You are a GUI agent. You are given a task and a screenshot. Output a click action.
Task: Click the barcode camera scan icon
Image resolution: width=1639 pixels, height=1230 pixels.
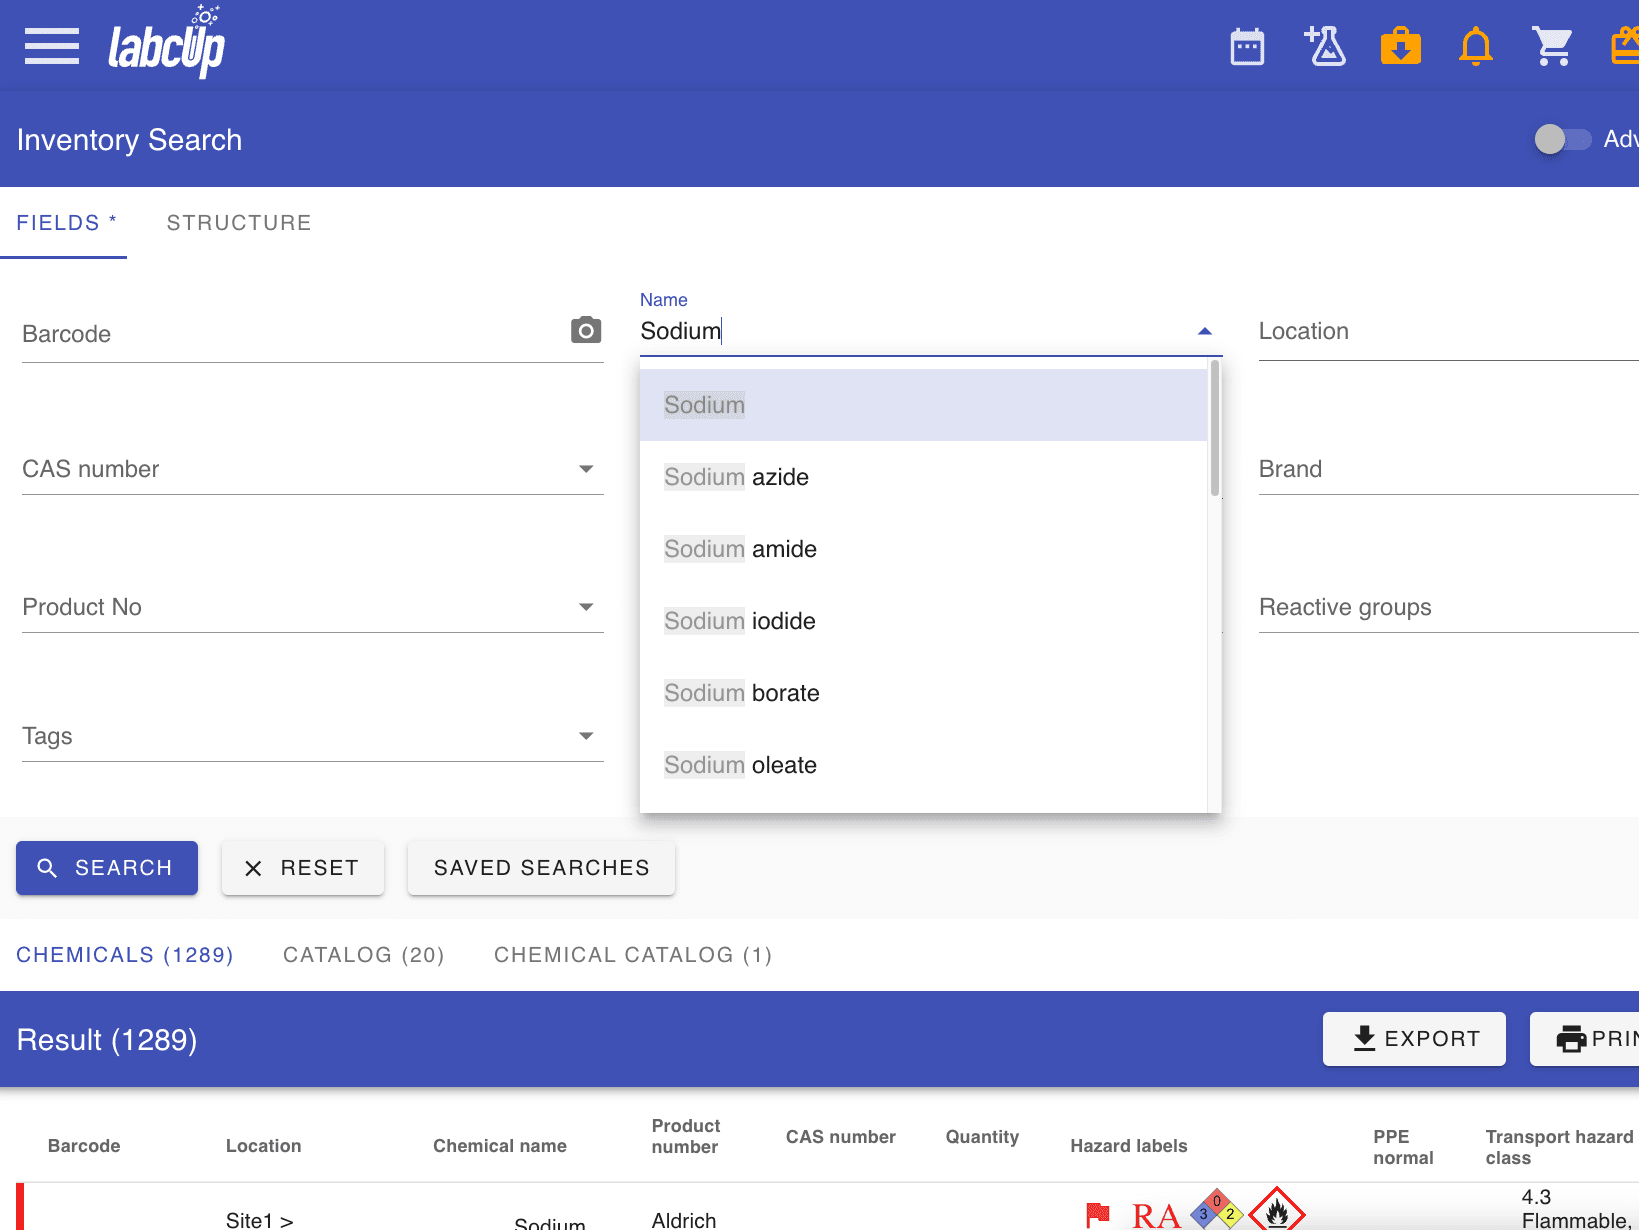[586, 330]
